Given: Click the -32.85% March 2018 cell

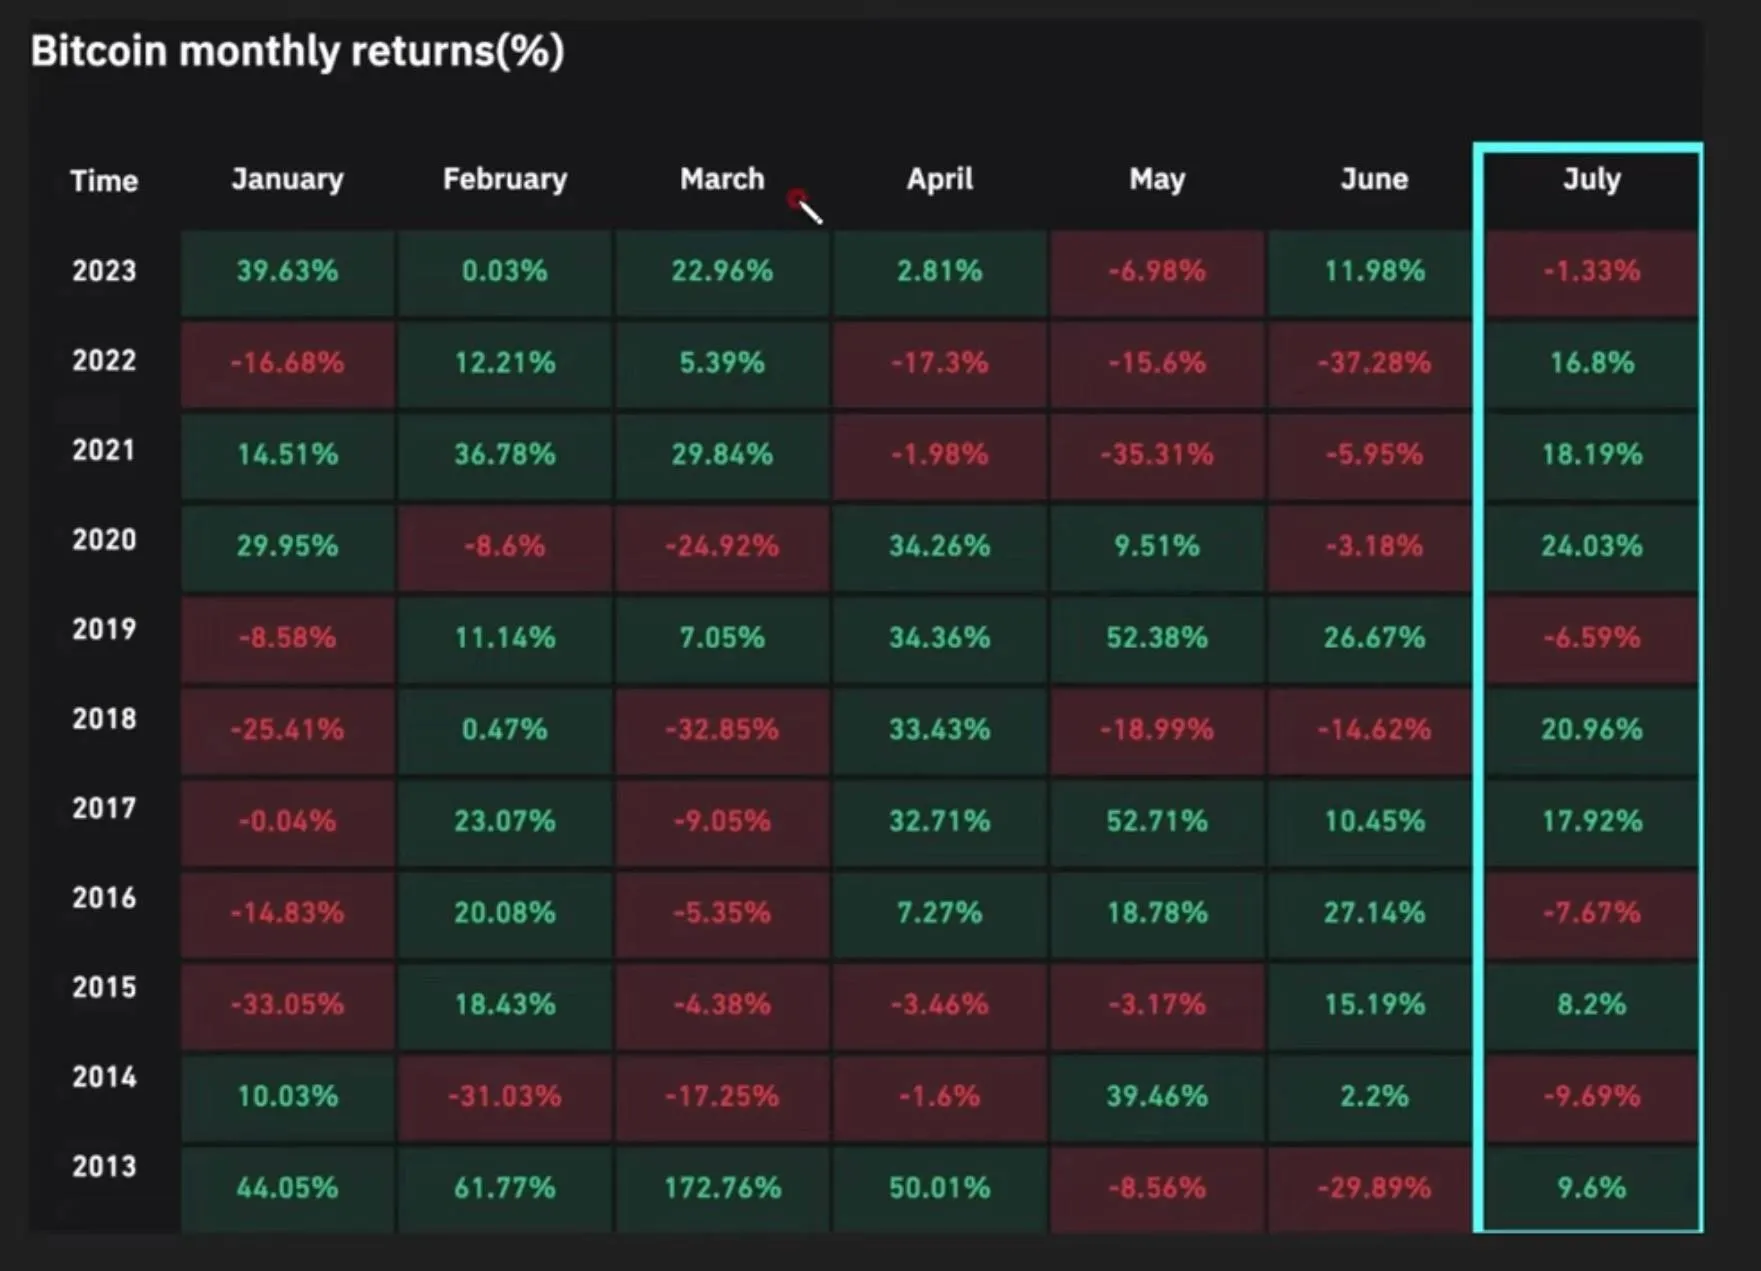Looking at the screenshot, I should 722,729.
